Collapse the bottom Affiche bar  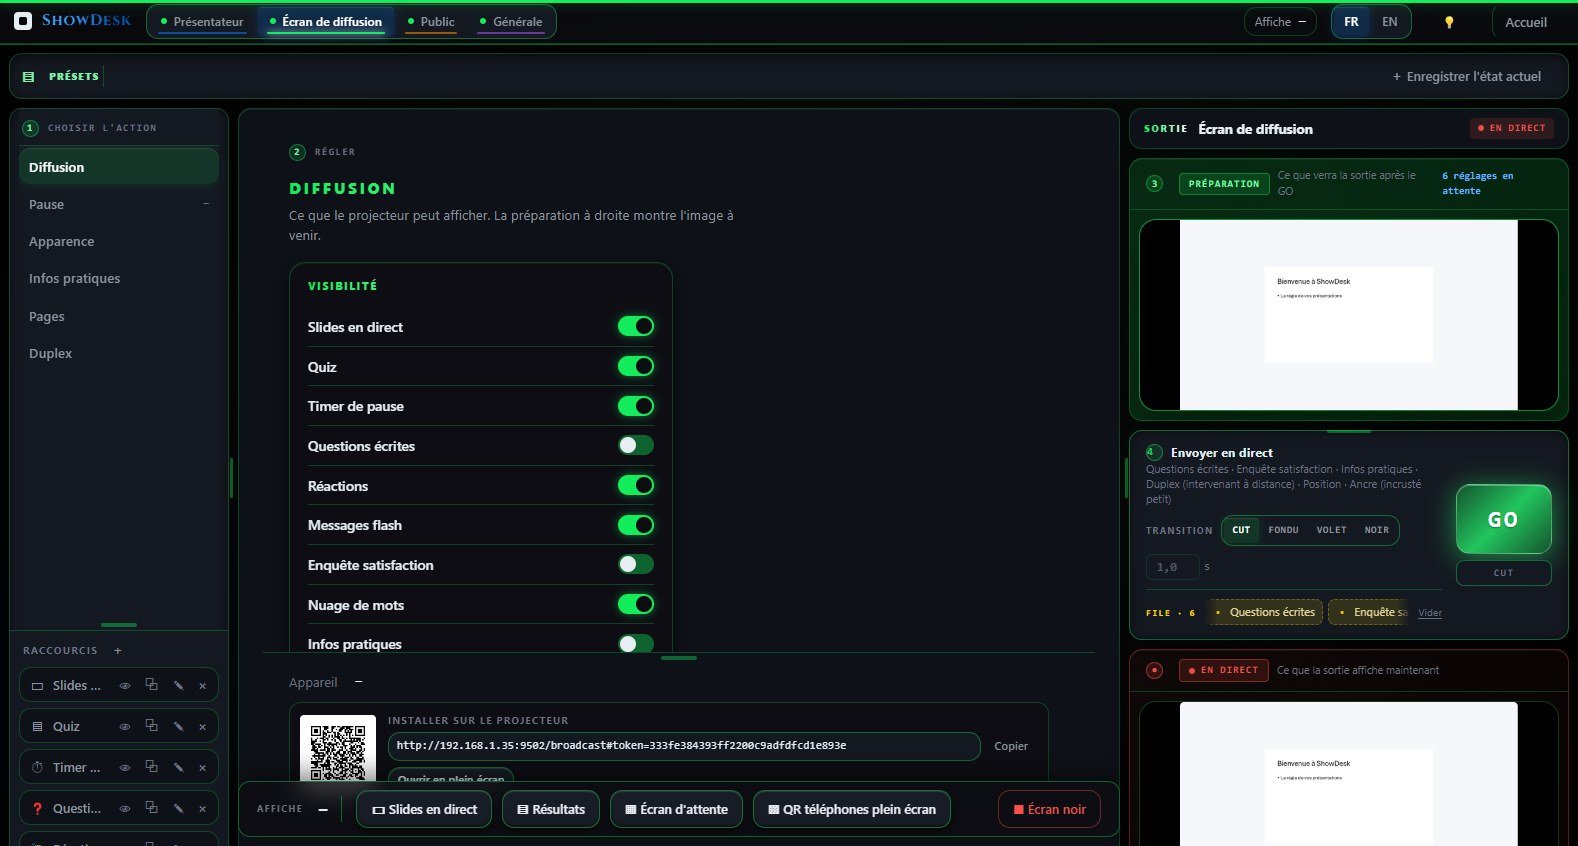323,809
